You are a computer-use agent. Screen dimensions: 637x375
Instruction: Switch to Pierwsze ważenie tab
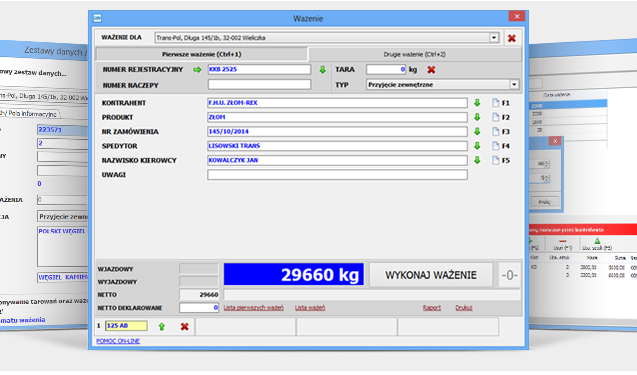(x=202, y=54)
